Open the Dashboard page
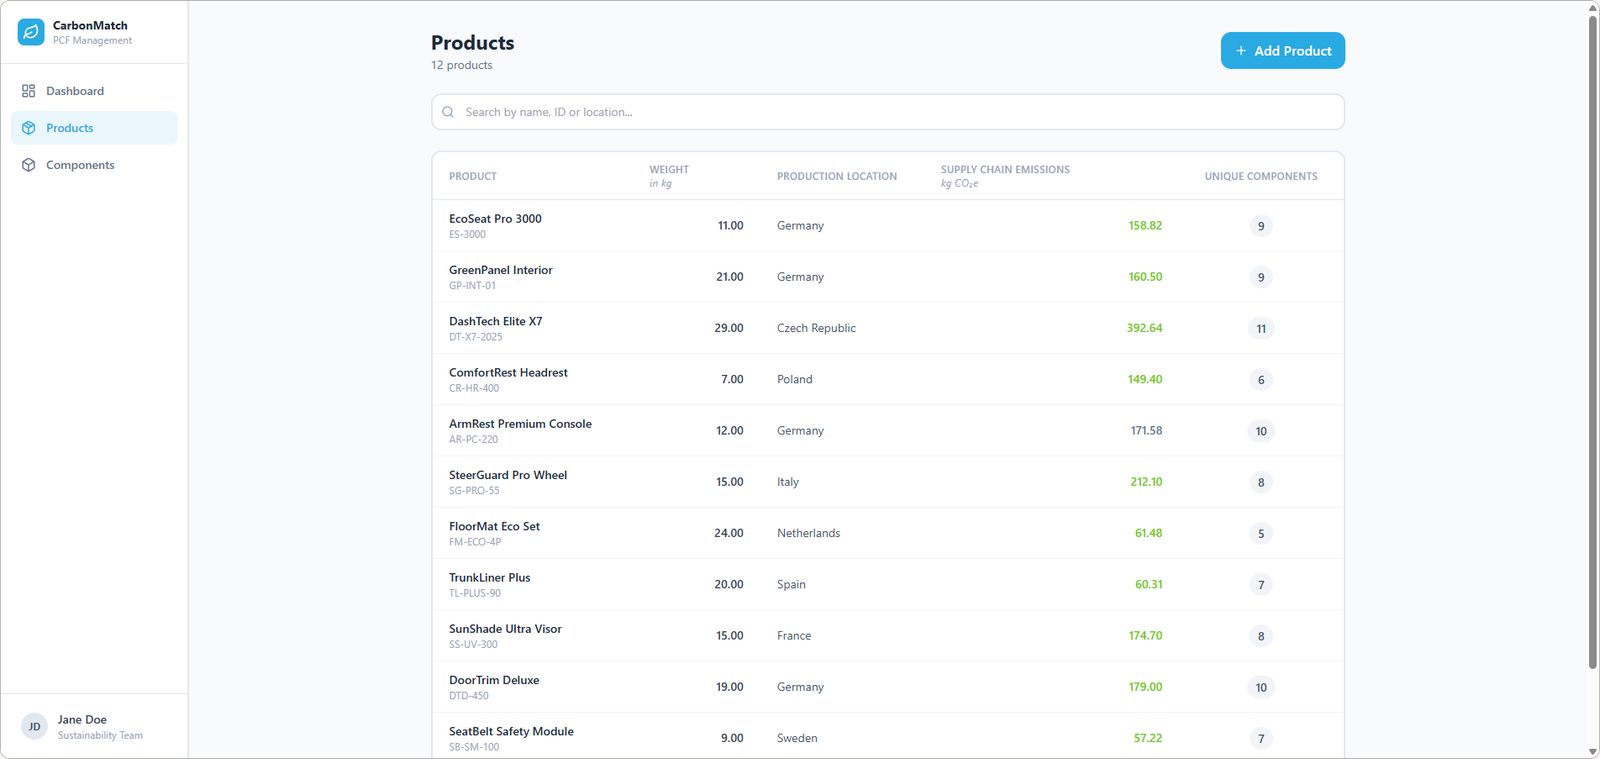Image resolution: width=1600 pixels, height=759 pixels. (75, 91)
